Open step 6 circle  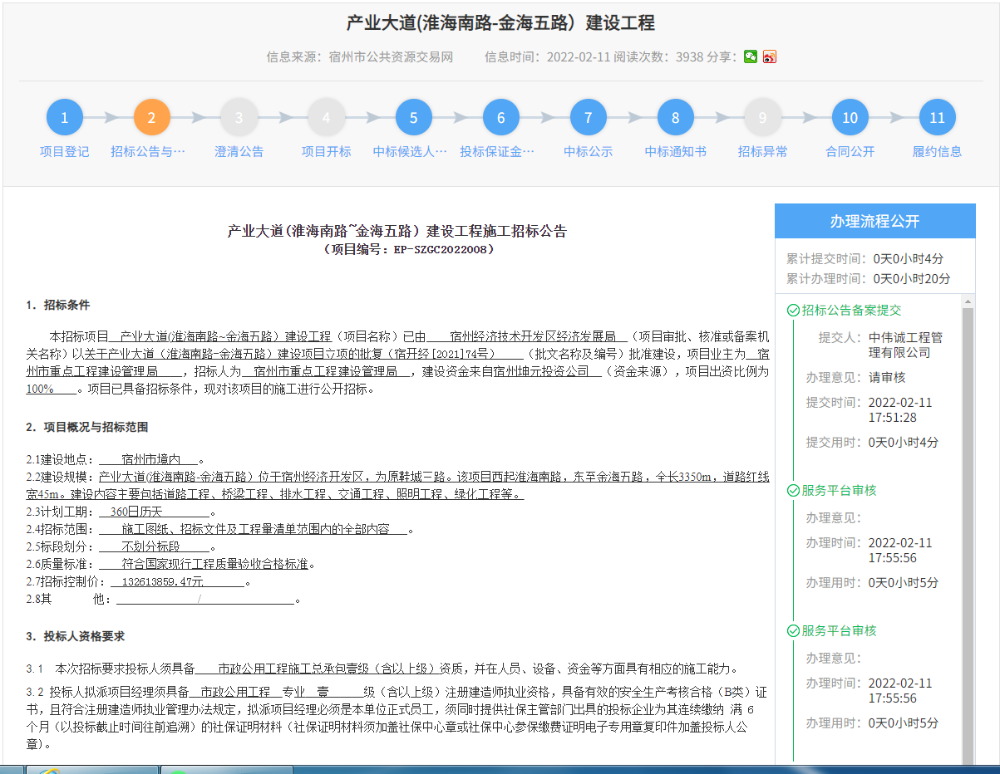(501, 117)
